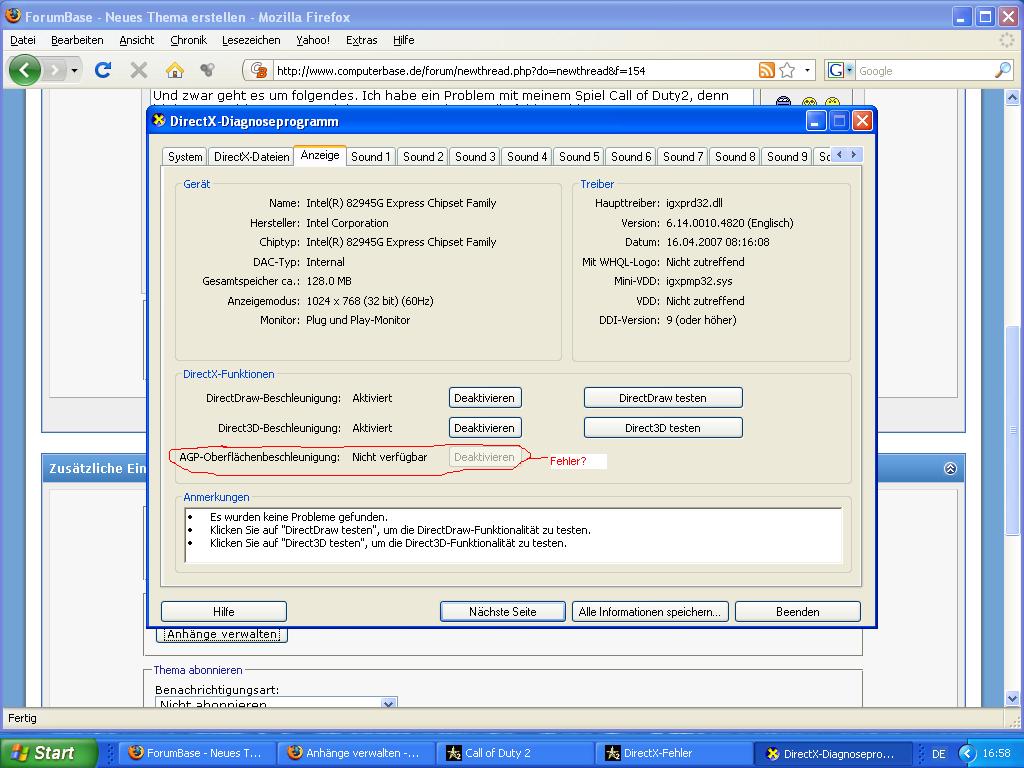Click the Anhänge verwalten button on forum page
The height and width of the screenshot is (768, 1024).
pyautogui.click(x=222, y=634)
